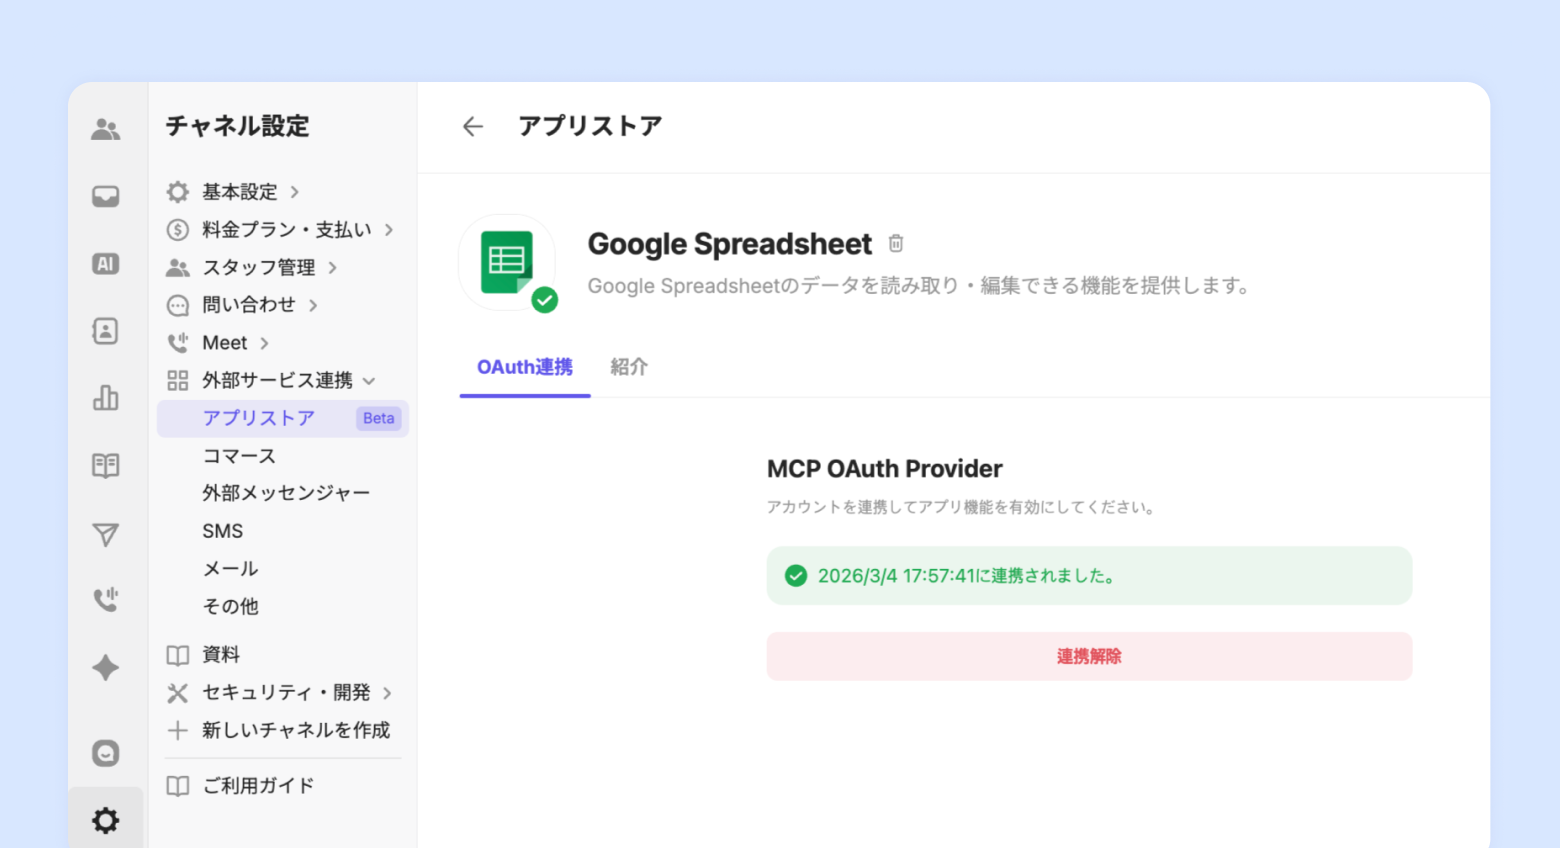Open the AI icon in left rail
Image resolution: width=1560 pixels, height=848 pixels.
pos(105,264)
